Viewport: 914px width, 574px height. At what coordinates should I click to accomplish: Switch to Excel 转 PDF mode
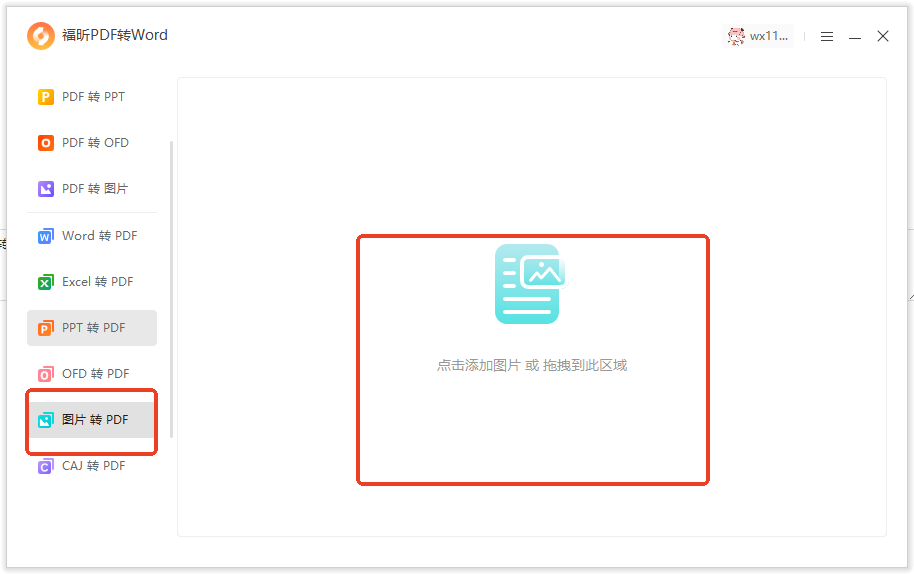pyautogui.click(x=97, y=282)
